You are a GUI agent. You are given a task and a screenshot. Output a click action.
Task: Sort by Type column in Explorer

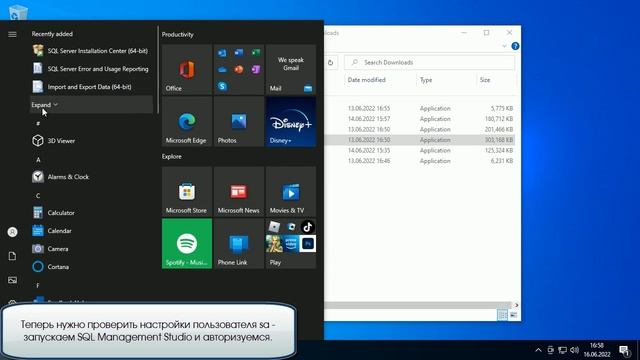pyautogui.click(x=426, y=80)
